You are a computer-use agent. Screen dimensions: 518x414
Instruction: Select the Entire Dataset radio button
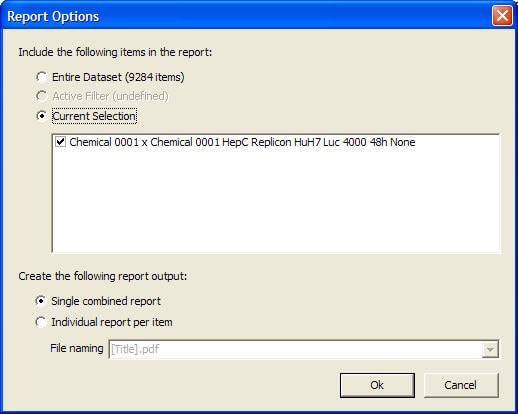tap(42, 77)
